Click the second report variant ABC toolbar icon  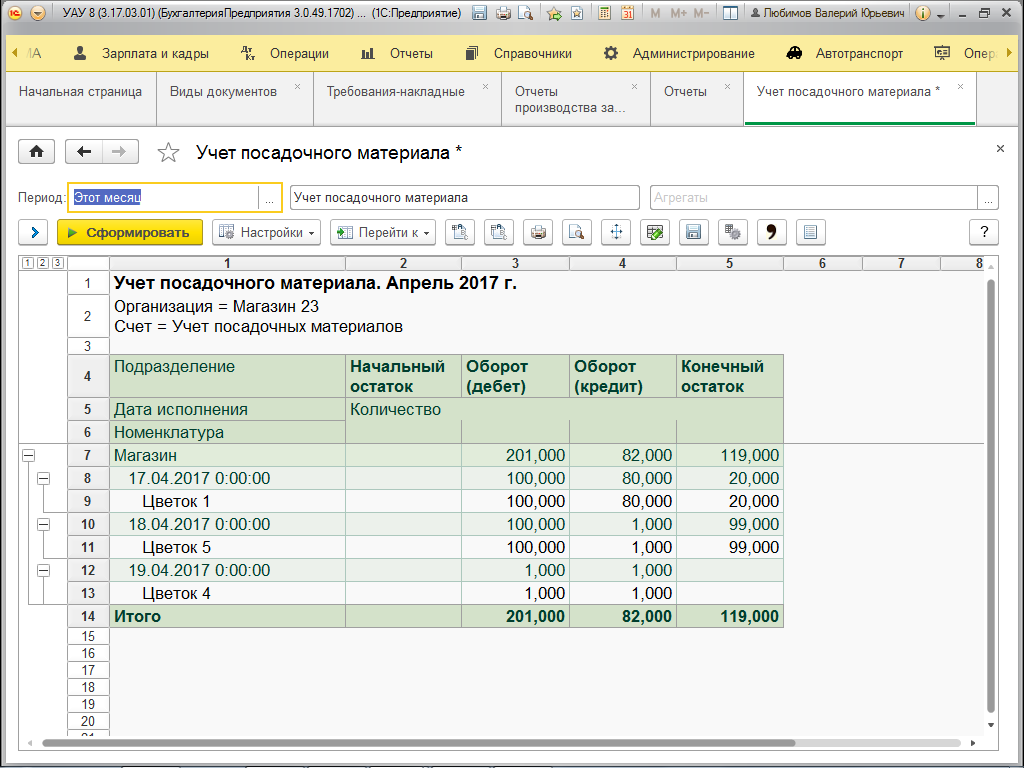click(499, 232)
